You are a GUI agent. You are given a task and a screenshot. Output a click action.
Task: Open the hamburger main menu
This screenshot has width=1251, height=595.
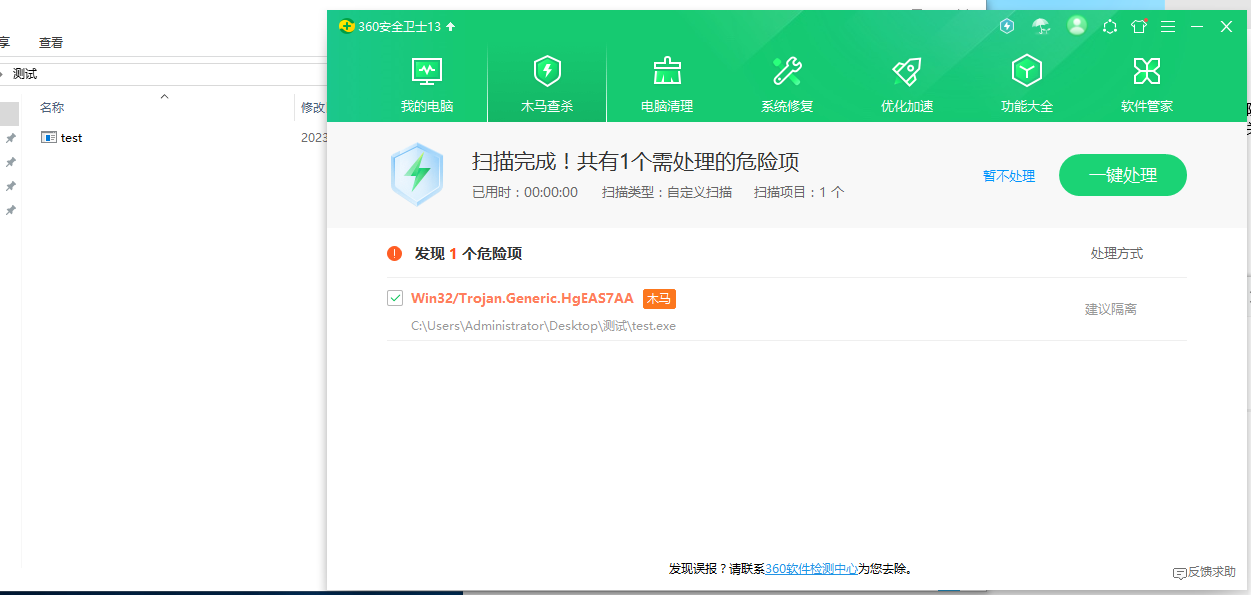(1167, 26)
